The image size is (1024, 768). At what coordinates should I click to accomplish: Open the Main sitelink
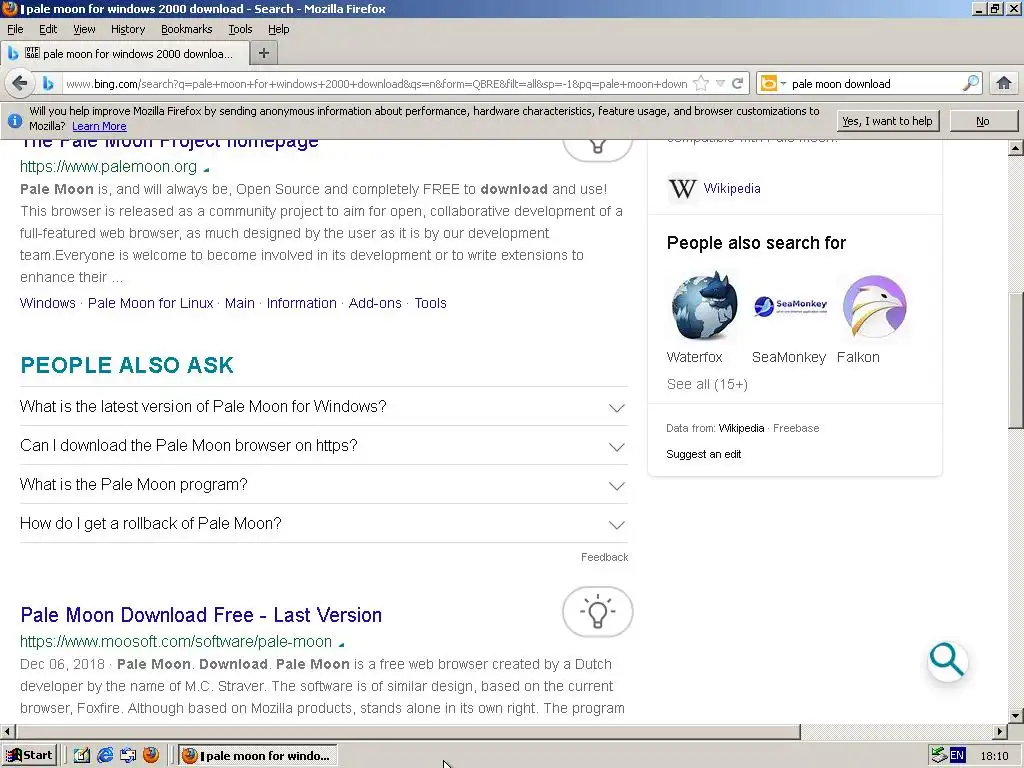240,303
